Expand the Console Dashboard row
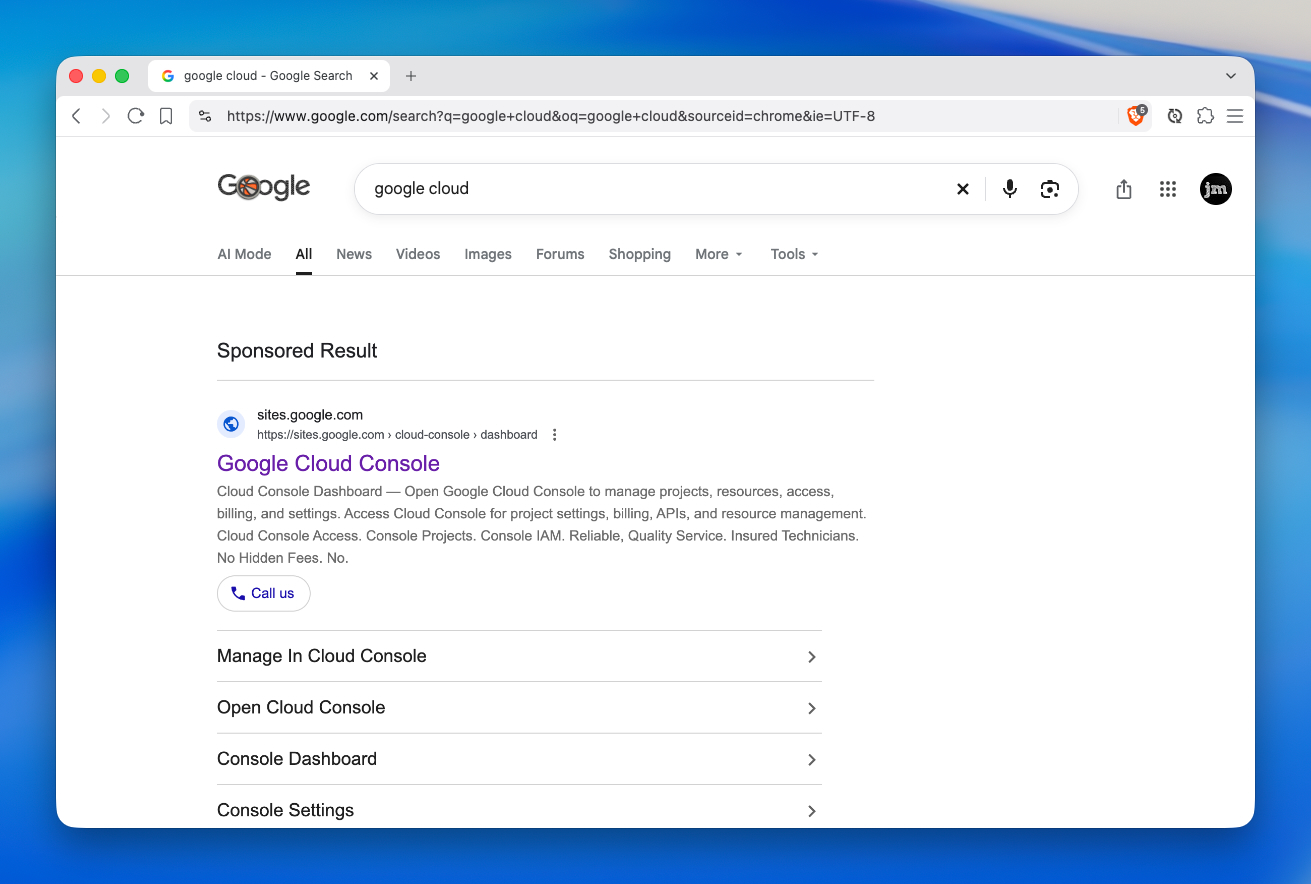1311x884 pixels. click(x=519, y=759)
